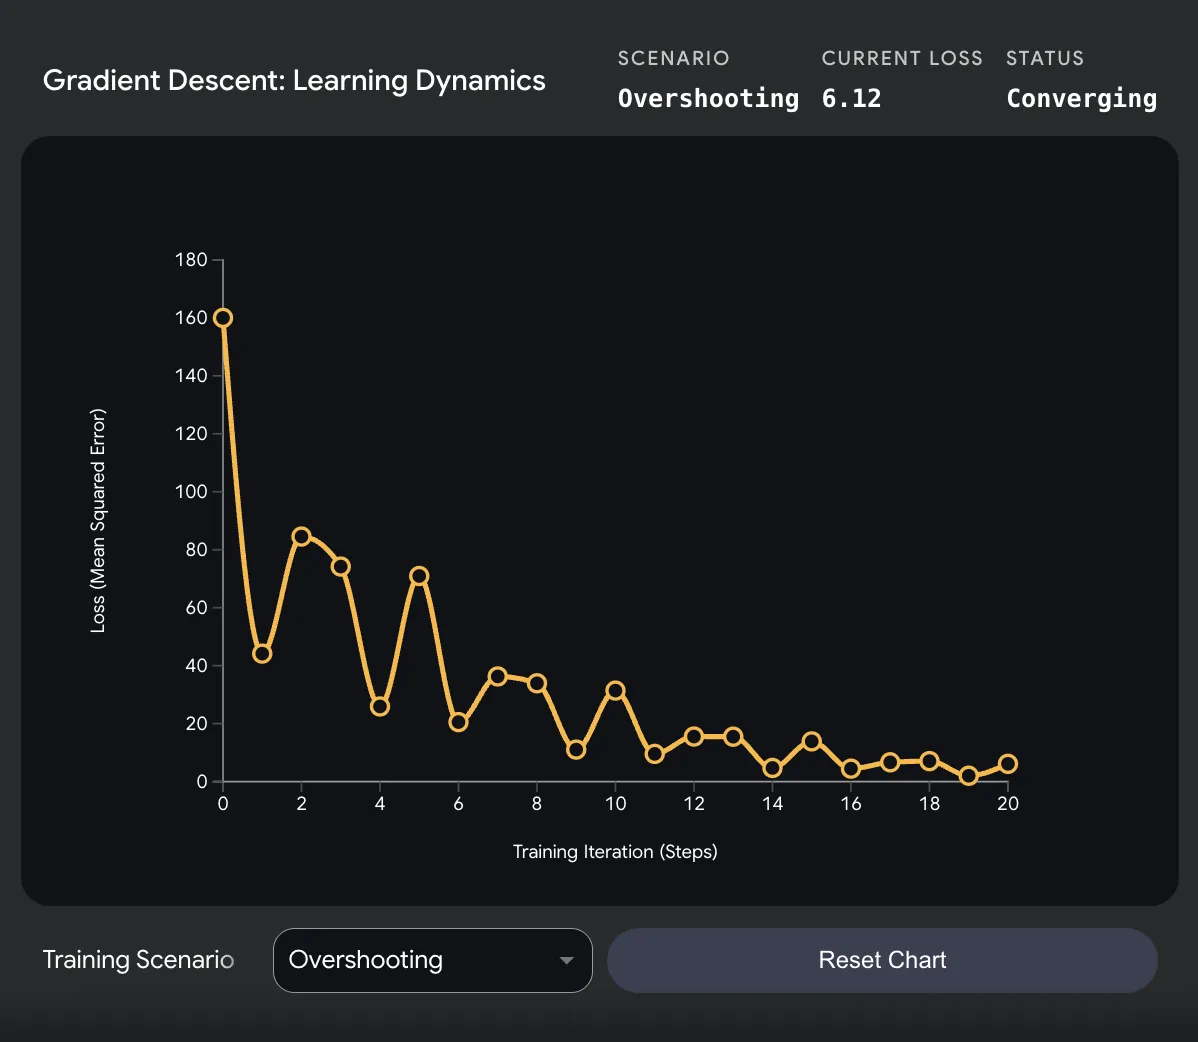
Task: Select the data point at step 12
Action: (694, 736)
